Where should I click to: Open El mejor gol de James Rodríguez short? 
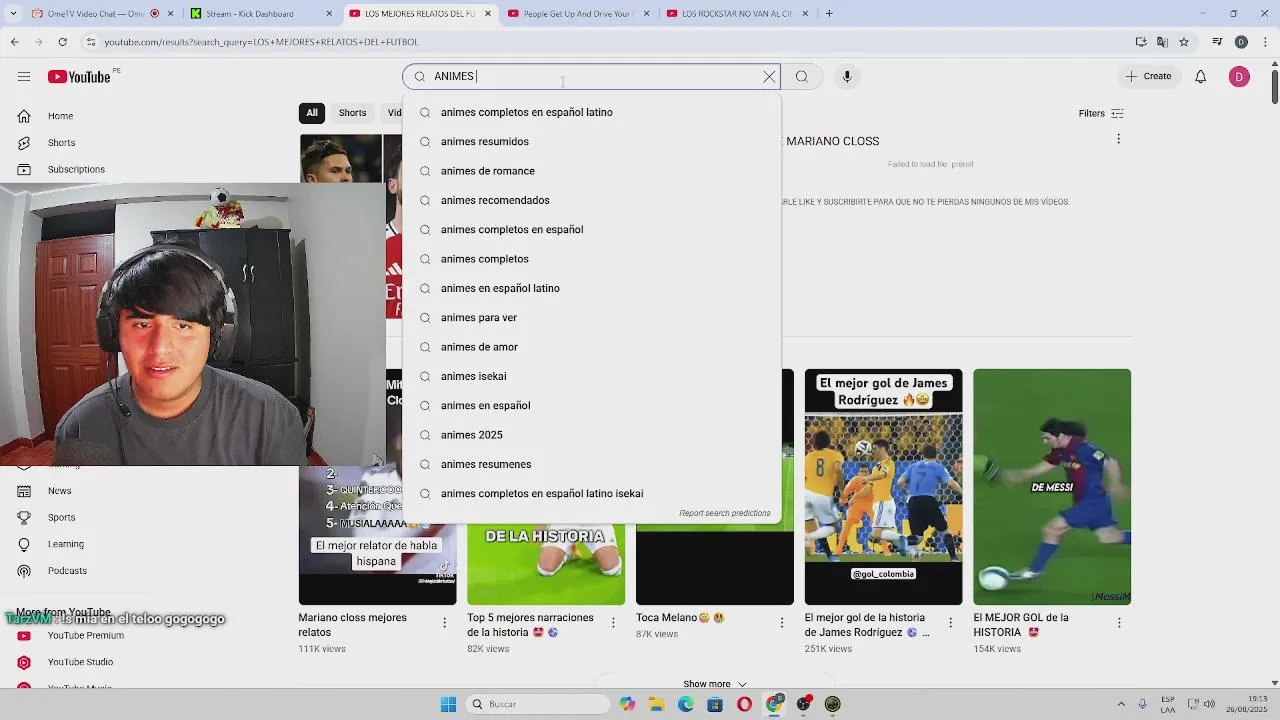[x=883, y=487]
